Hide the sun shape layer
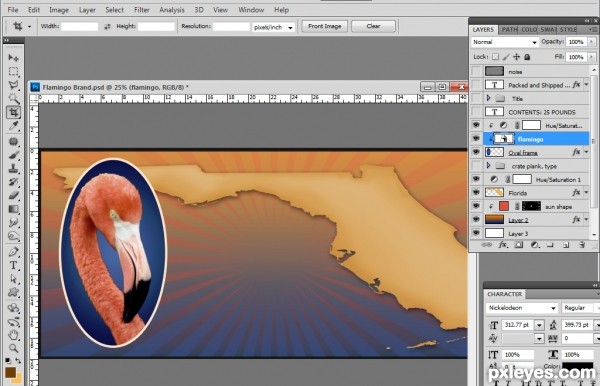This screenshot has height=386, width=600. coord(476,207)
